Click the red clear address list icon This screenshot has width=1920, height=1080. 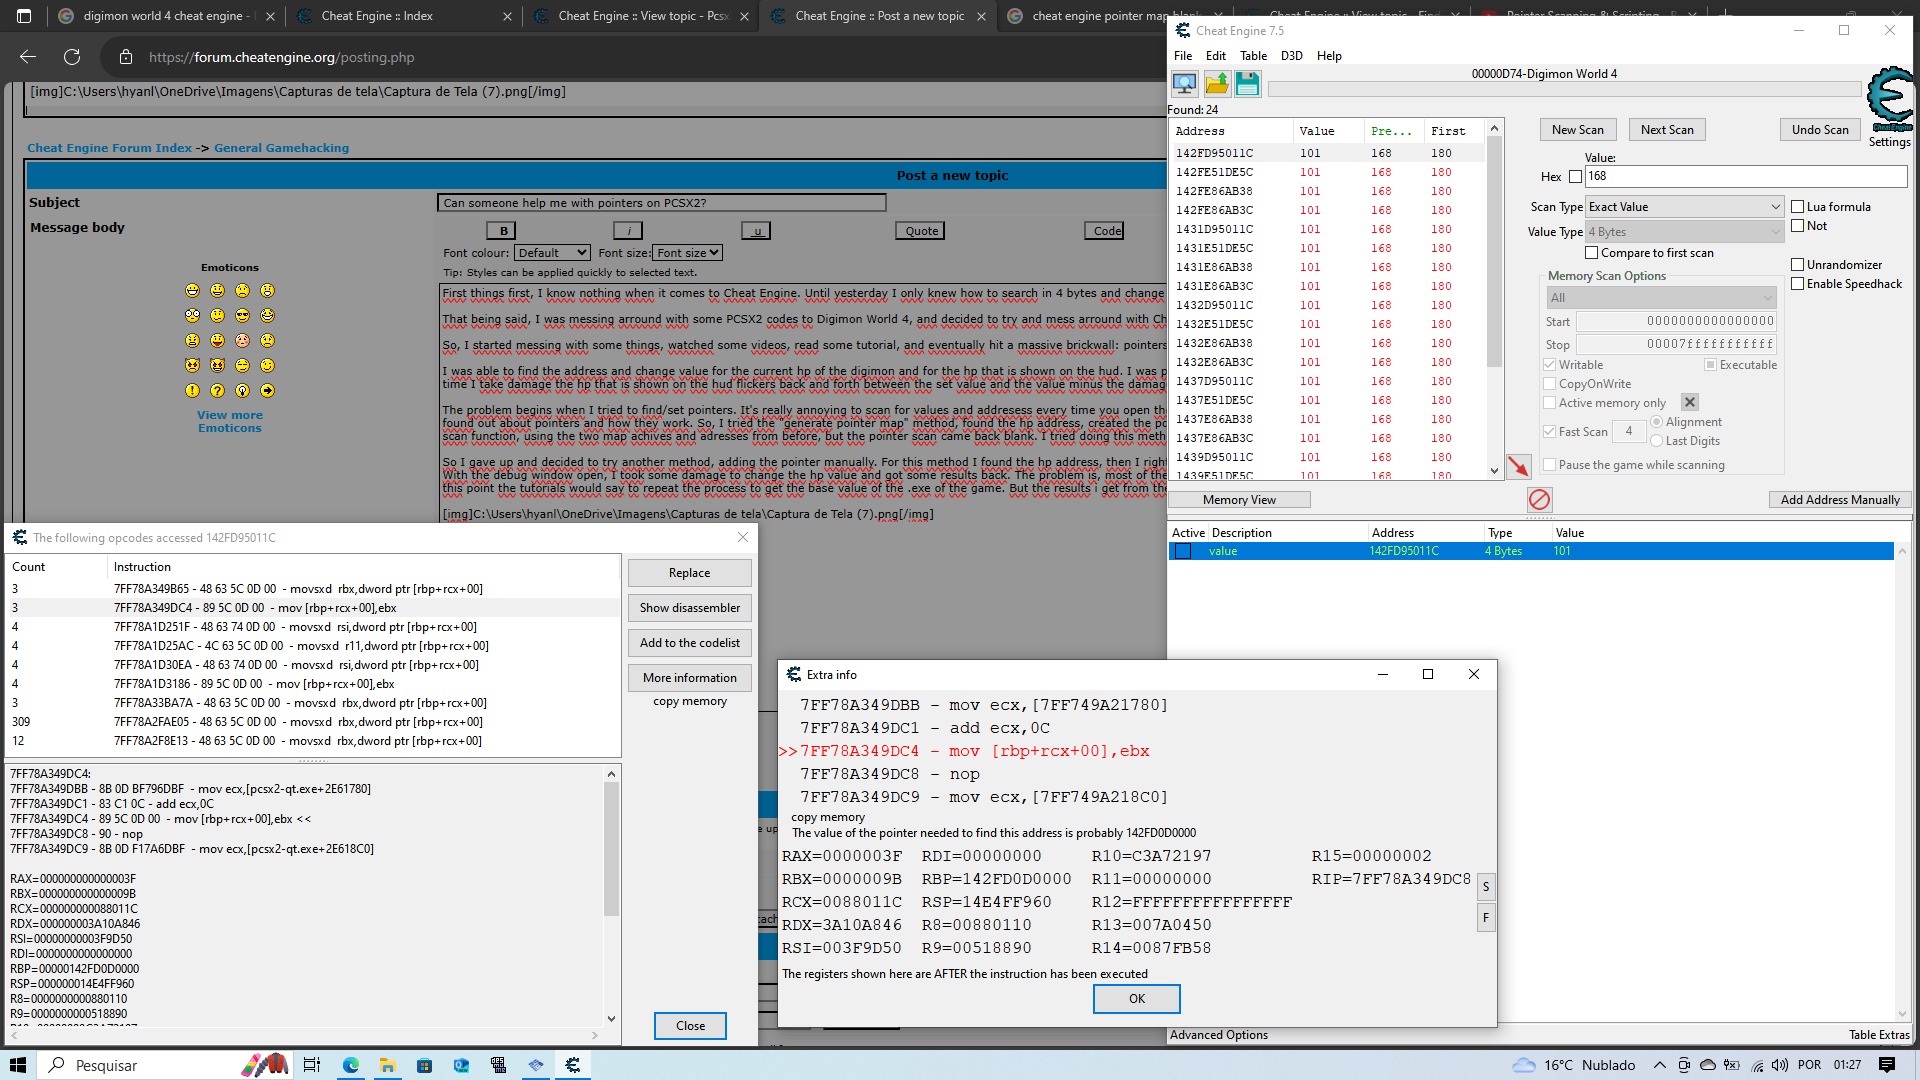coord(1539,499)
